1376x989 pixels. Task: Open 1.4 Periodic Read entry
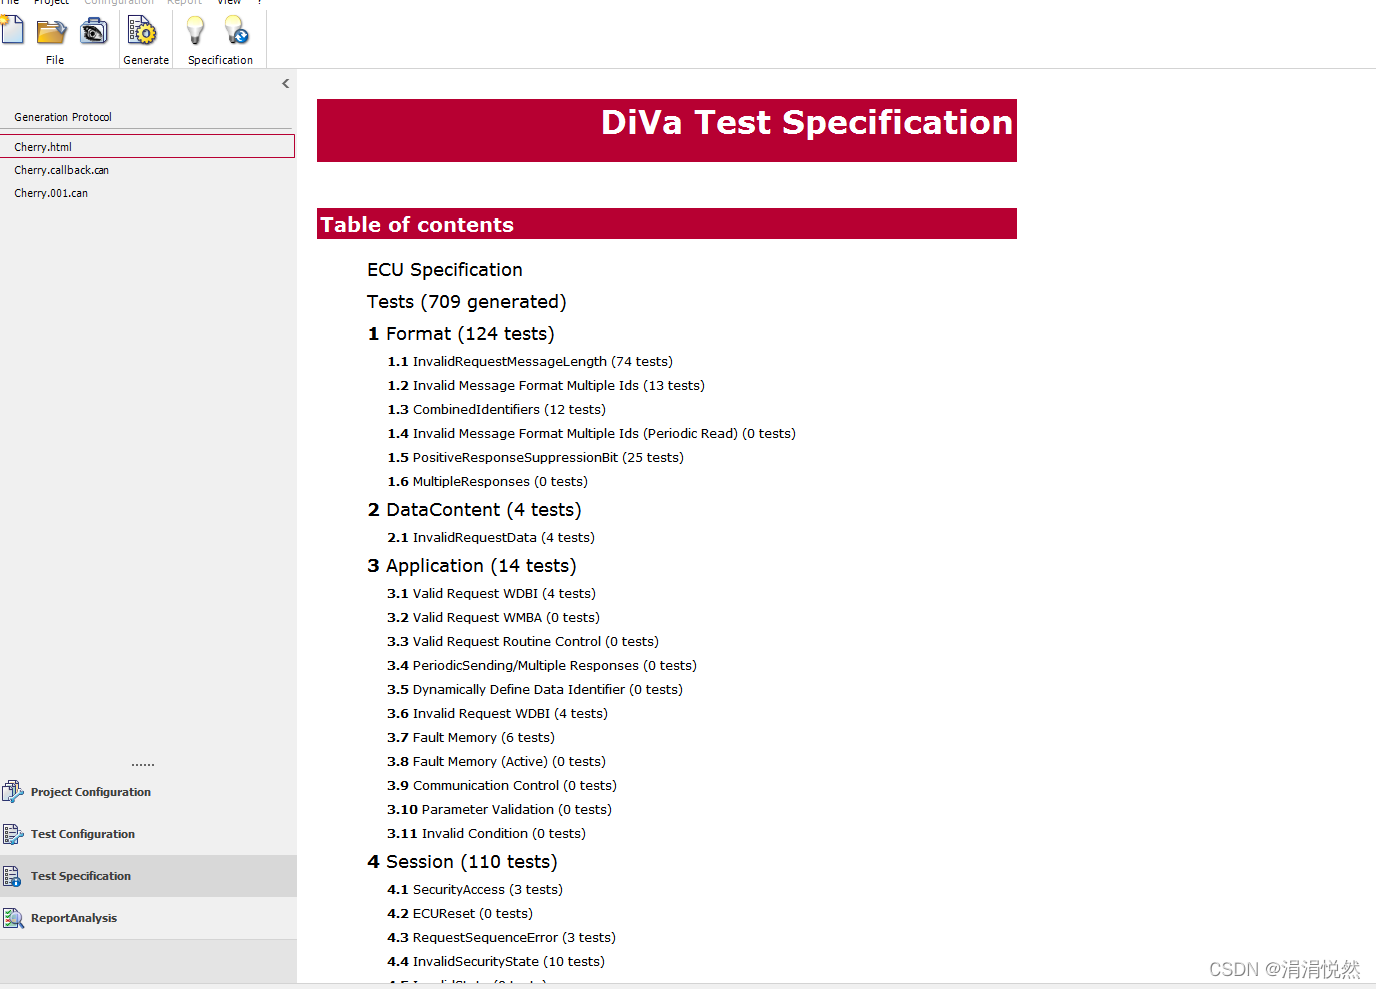coord(592,434)
